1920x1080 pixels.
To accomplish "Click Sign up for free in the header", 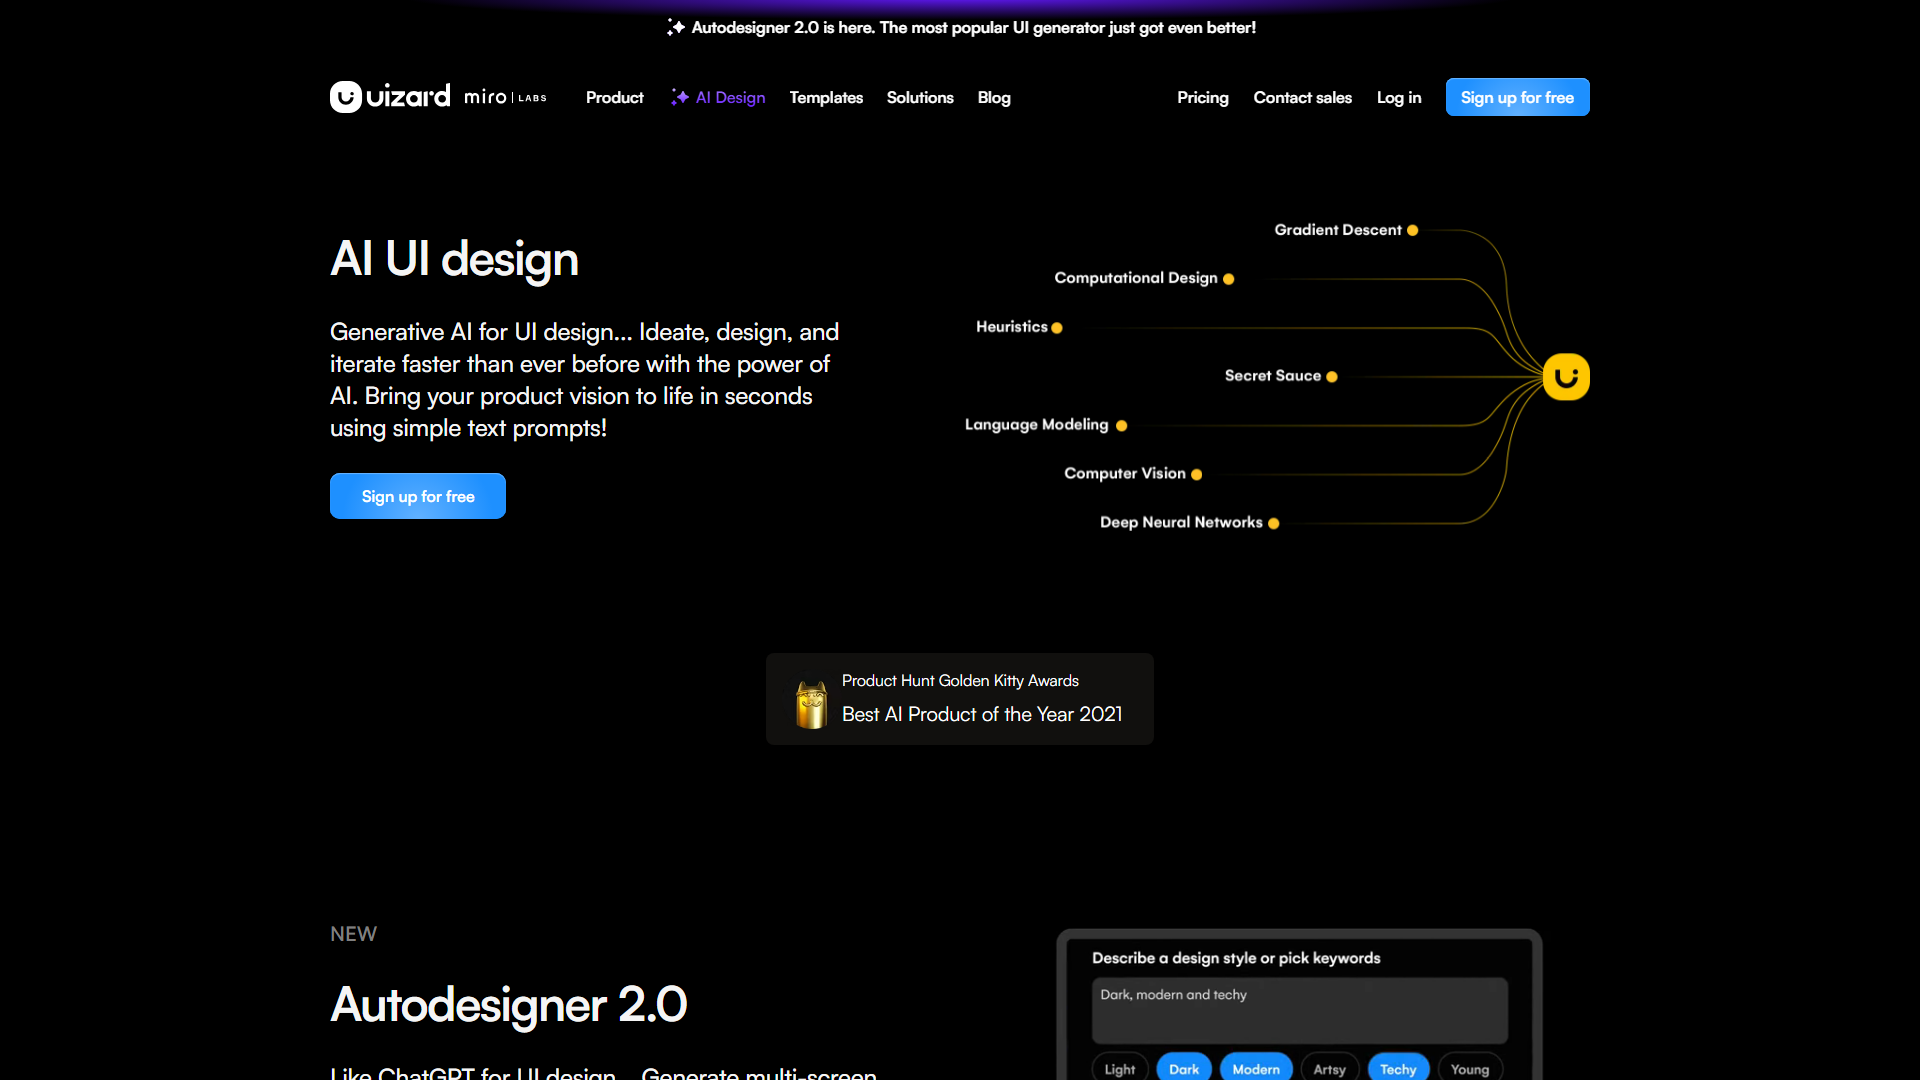I will point(1518,97).
